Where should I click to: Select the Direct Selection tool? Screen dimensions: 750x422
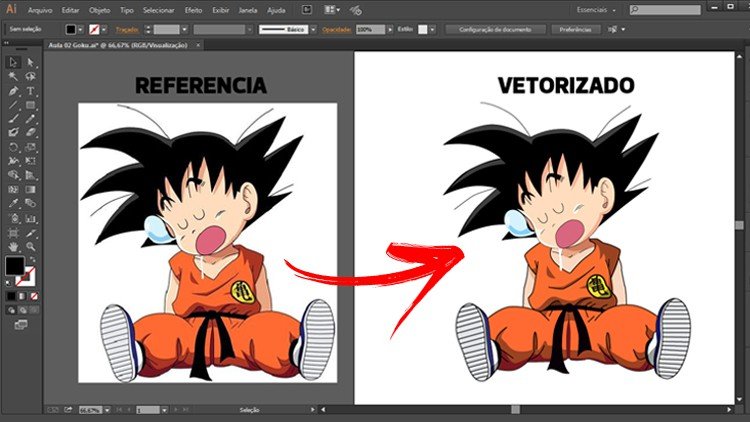[x=30, y=62]
